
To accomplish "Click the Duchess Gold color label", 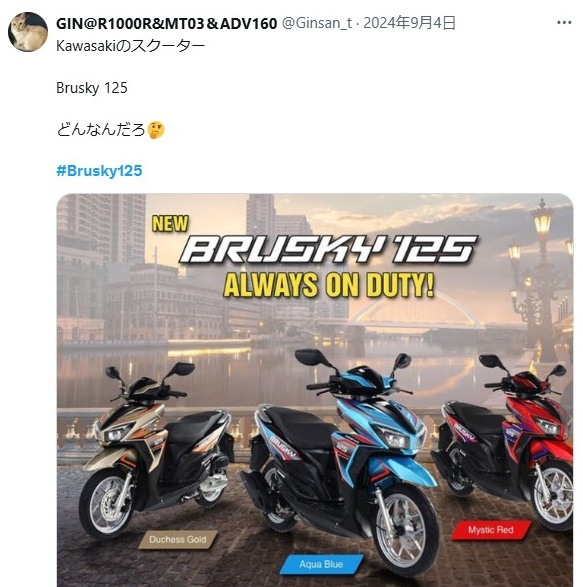I will 178,539.
